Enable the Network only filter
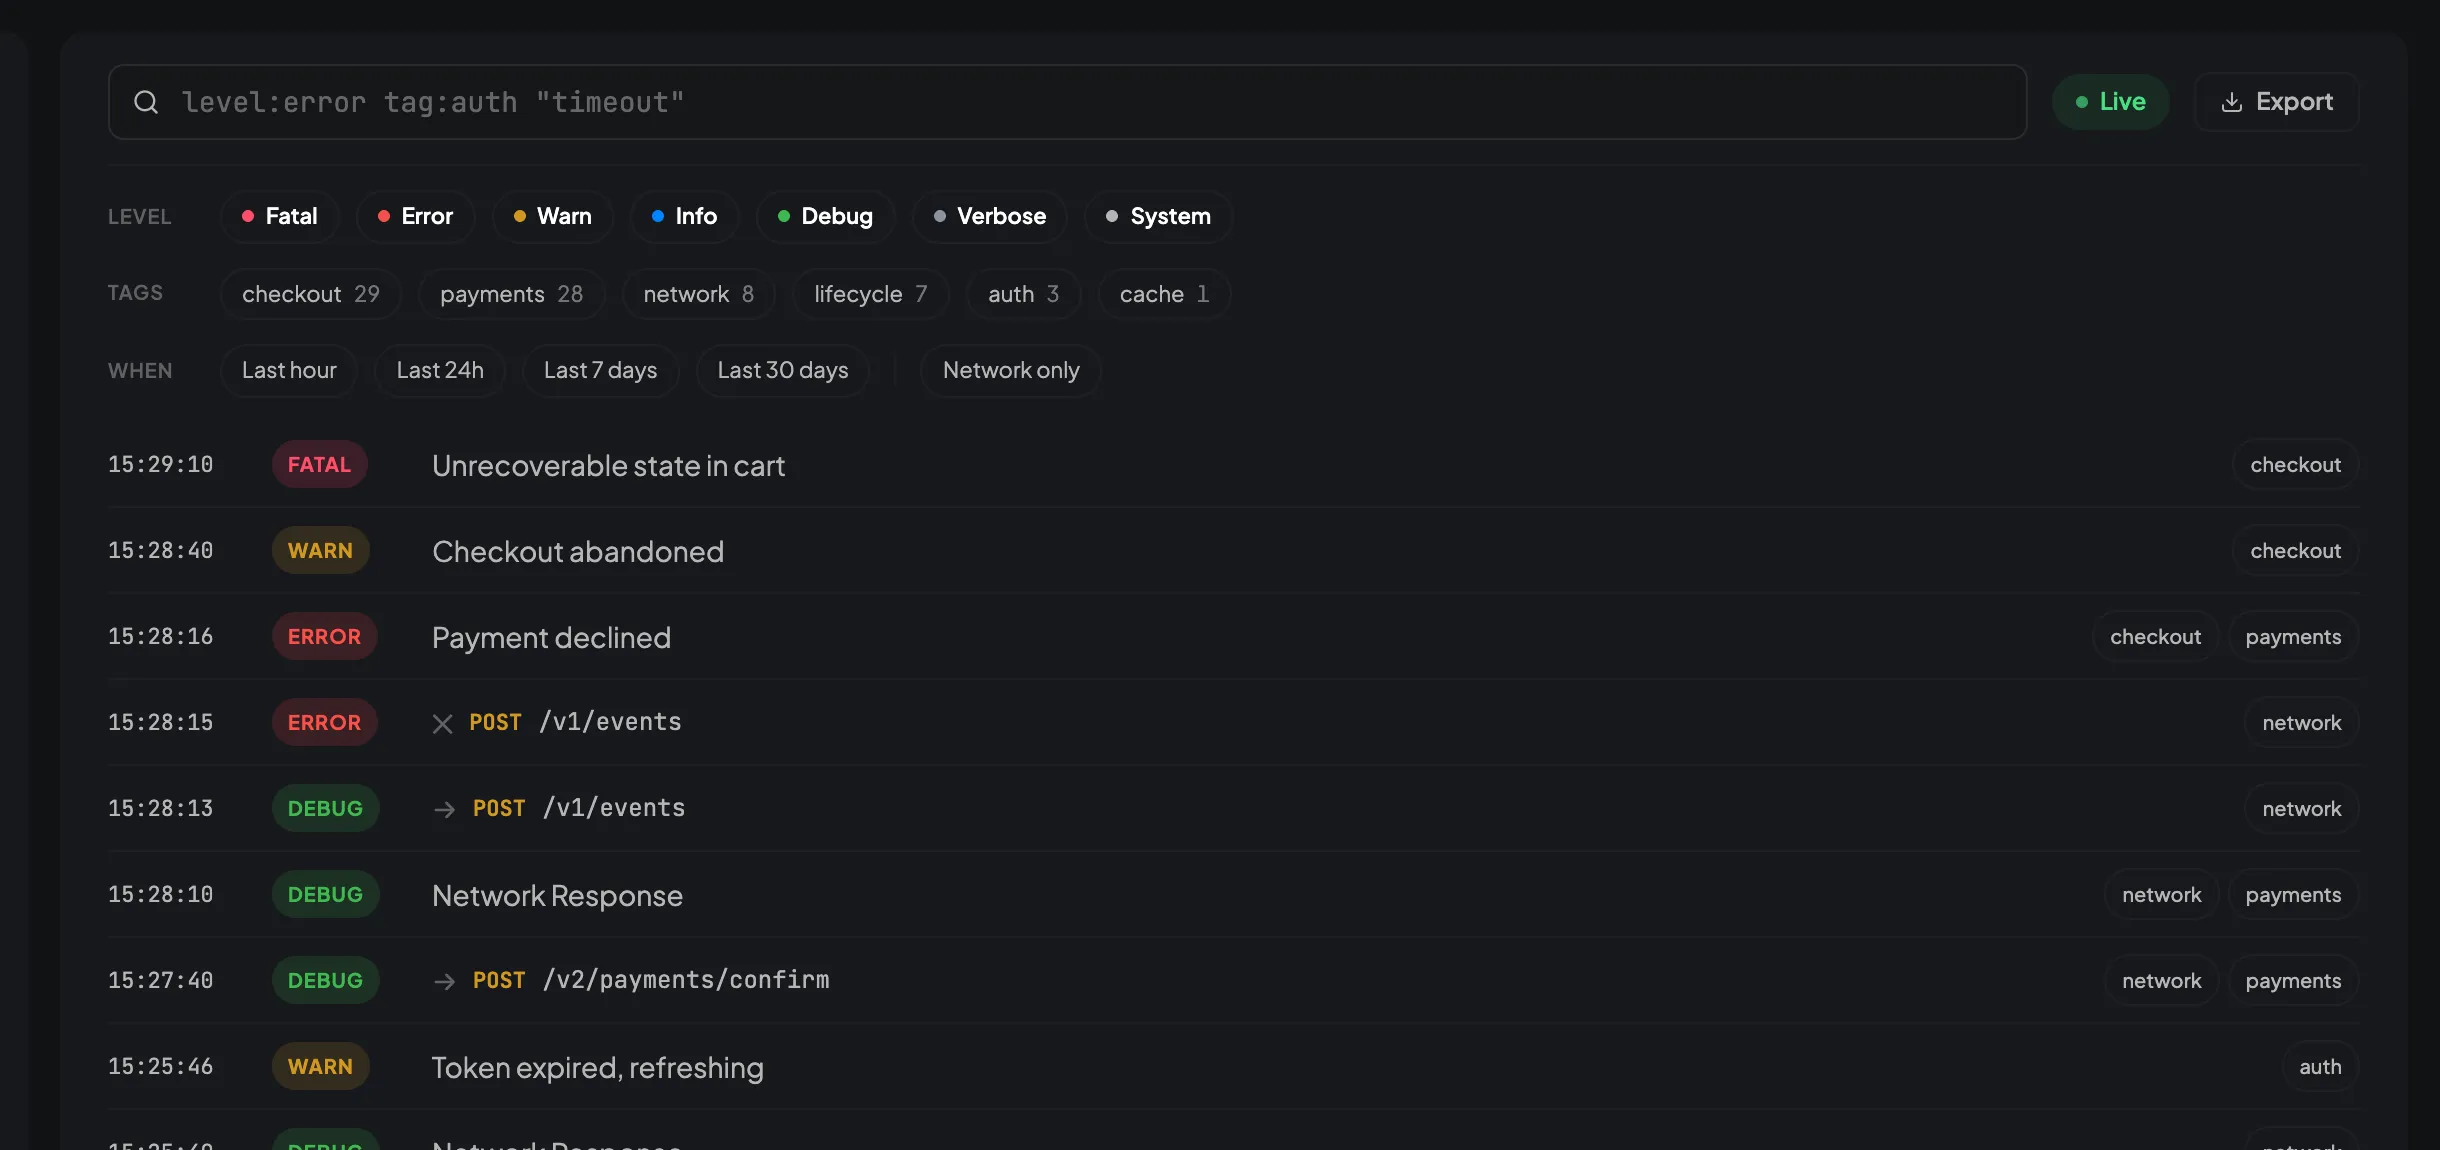The height and width of the screenshot is (1150, 2440). click(x=1011, y=371)
